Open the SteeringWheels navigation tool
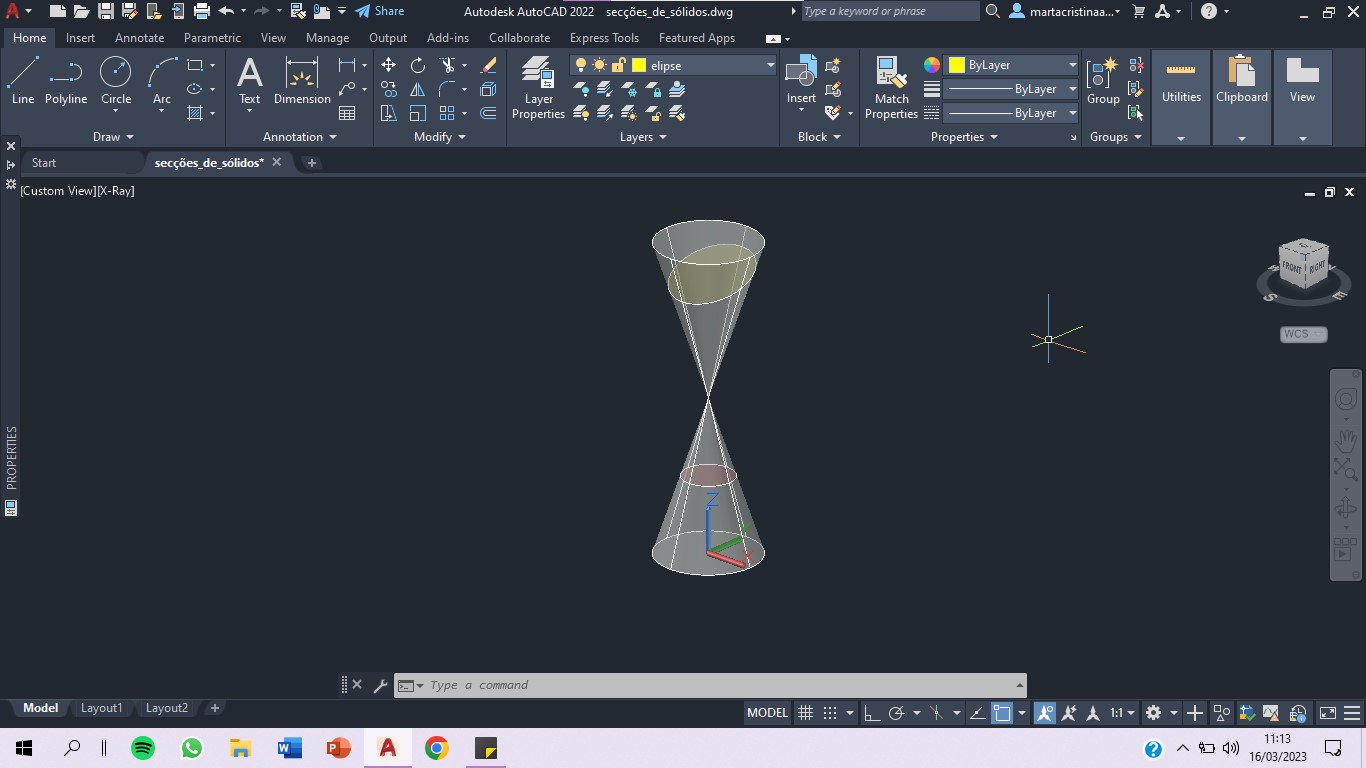 click(x=1346, y=400)
